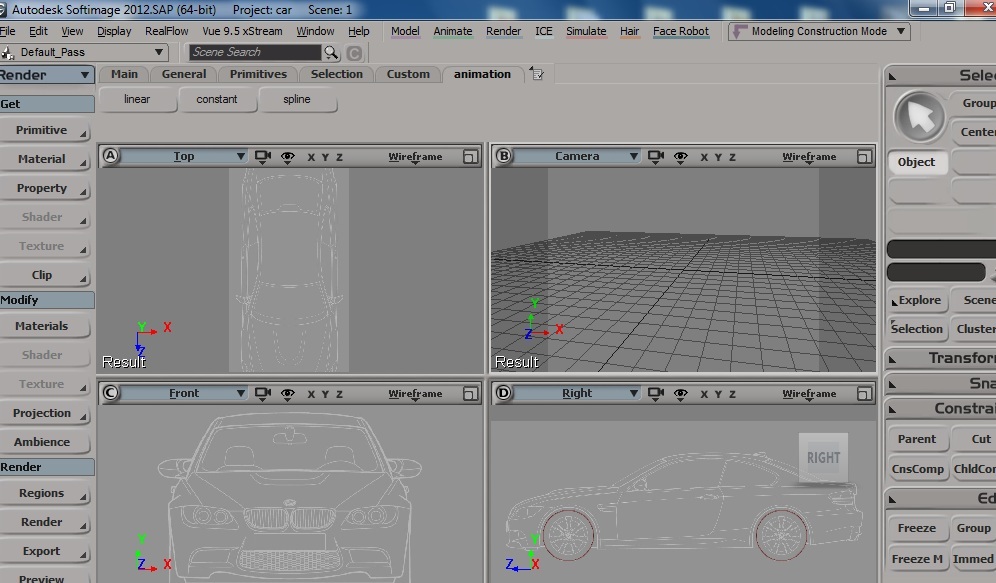Select the General shelf tab

click(x=184, y=74)
